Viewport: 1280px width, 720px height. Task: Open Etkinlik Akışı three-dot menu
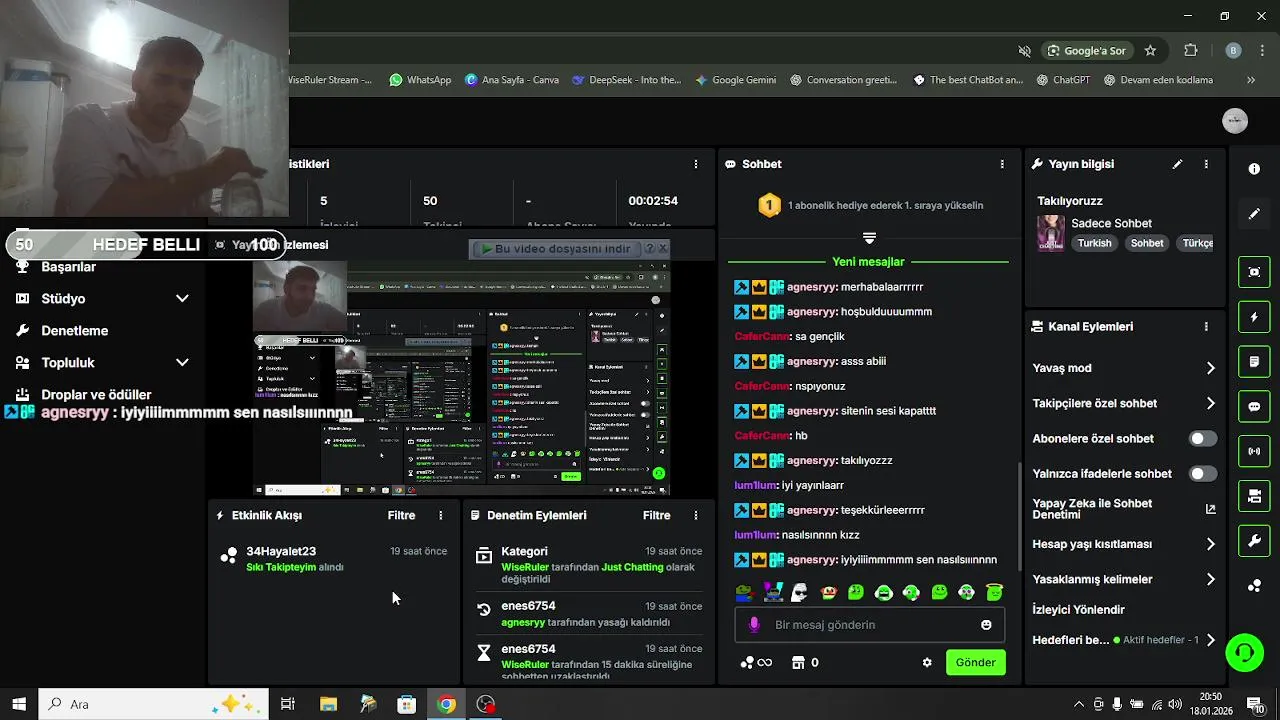[x=441, y=516]
